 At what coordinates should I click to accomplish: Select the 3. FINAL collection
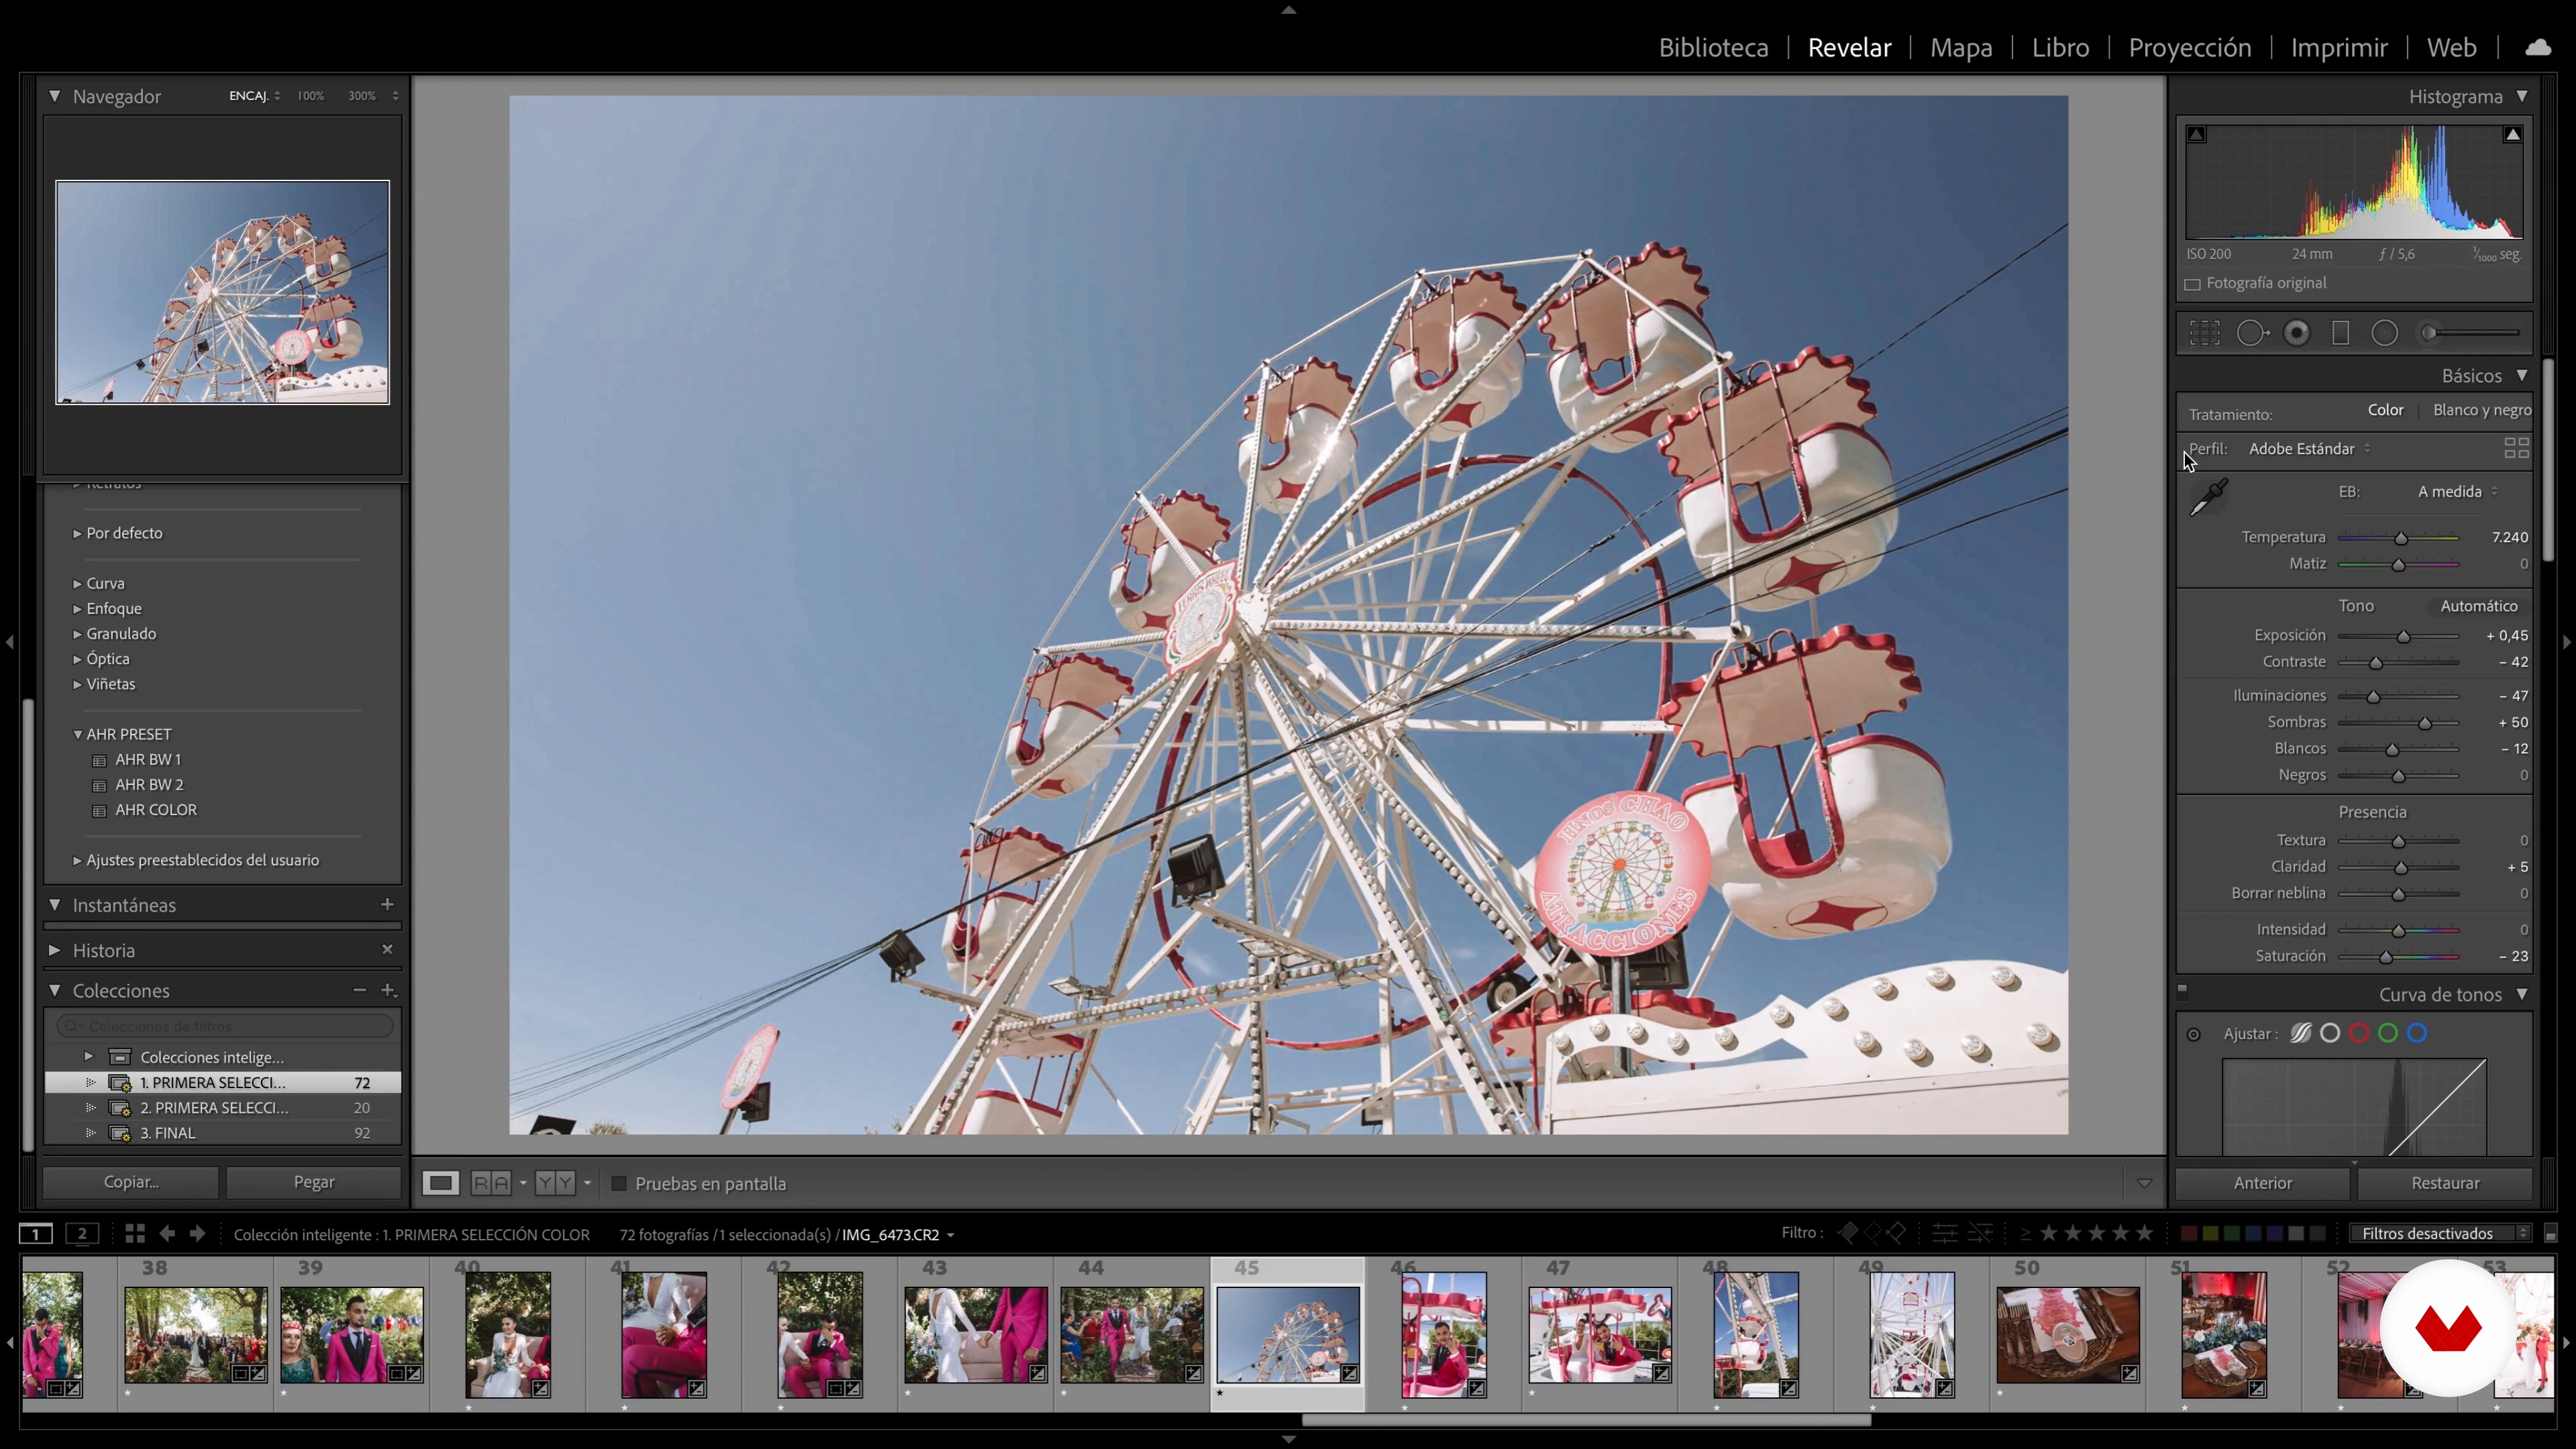[x=223, y=1133]
